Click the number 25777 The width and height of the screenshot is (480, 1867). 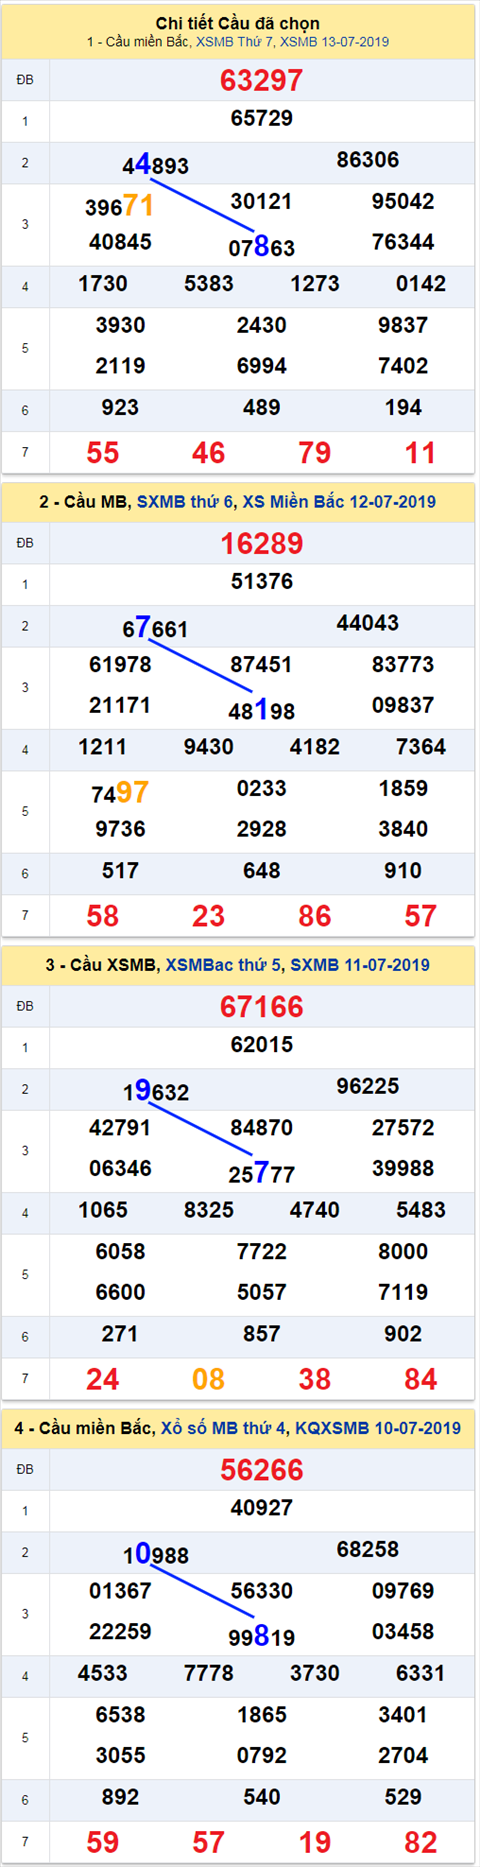pos(262,1172)
